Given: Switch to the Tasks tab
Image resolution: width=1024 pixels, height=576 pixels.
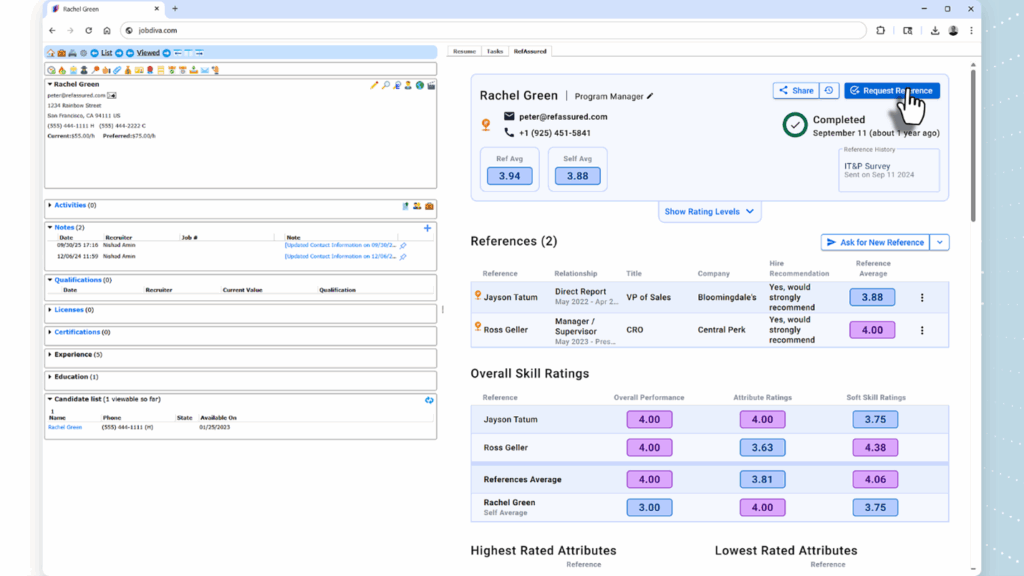Looking at the screenshot, I should (494, 51).
